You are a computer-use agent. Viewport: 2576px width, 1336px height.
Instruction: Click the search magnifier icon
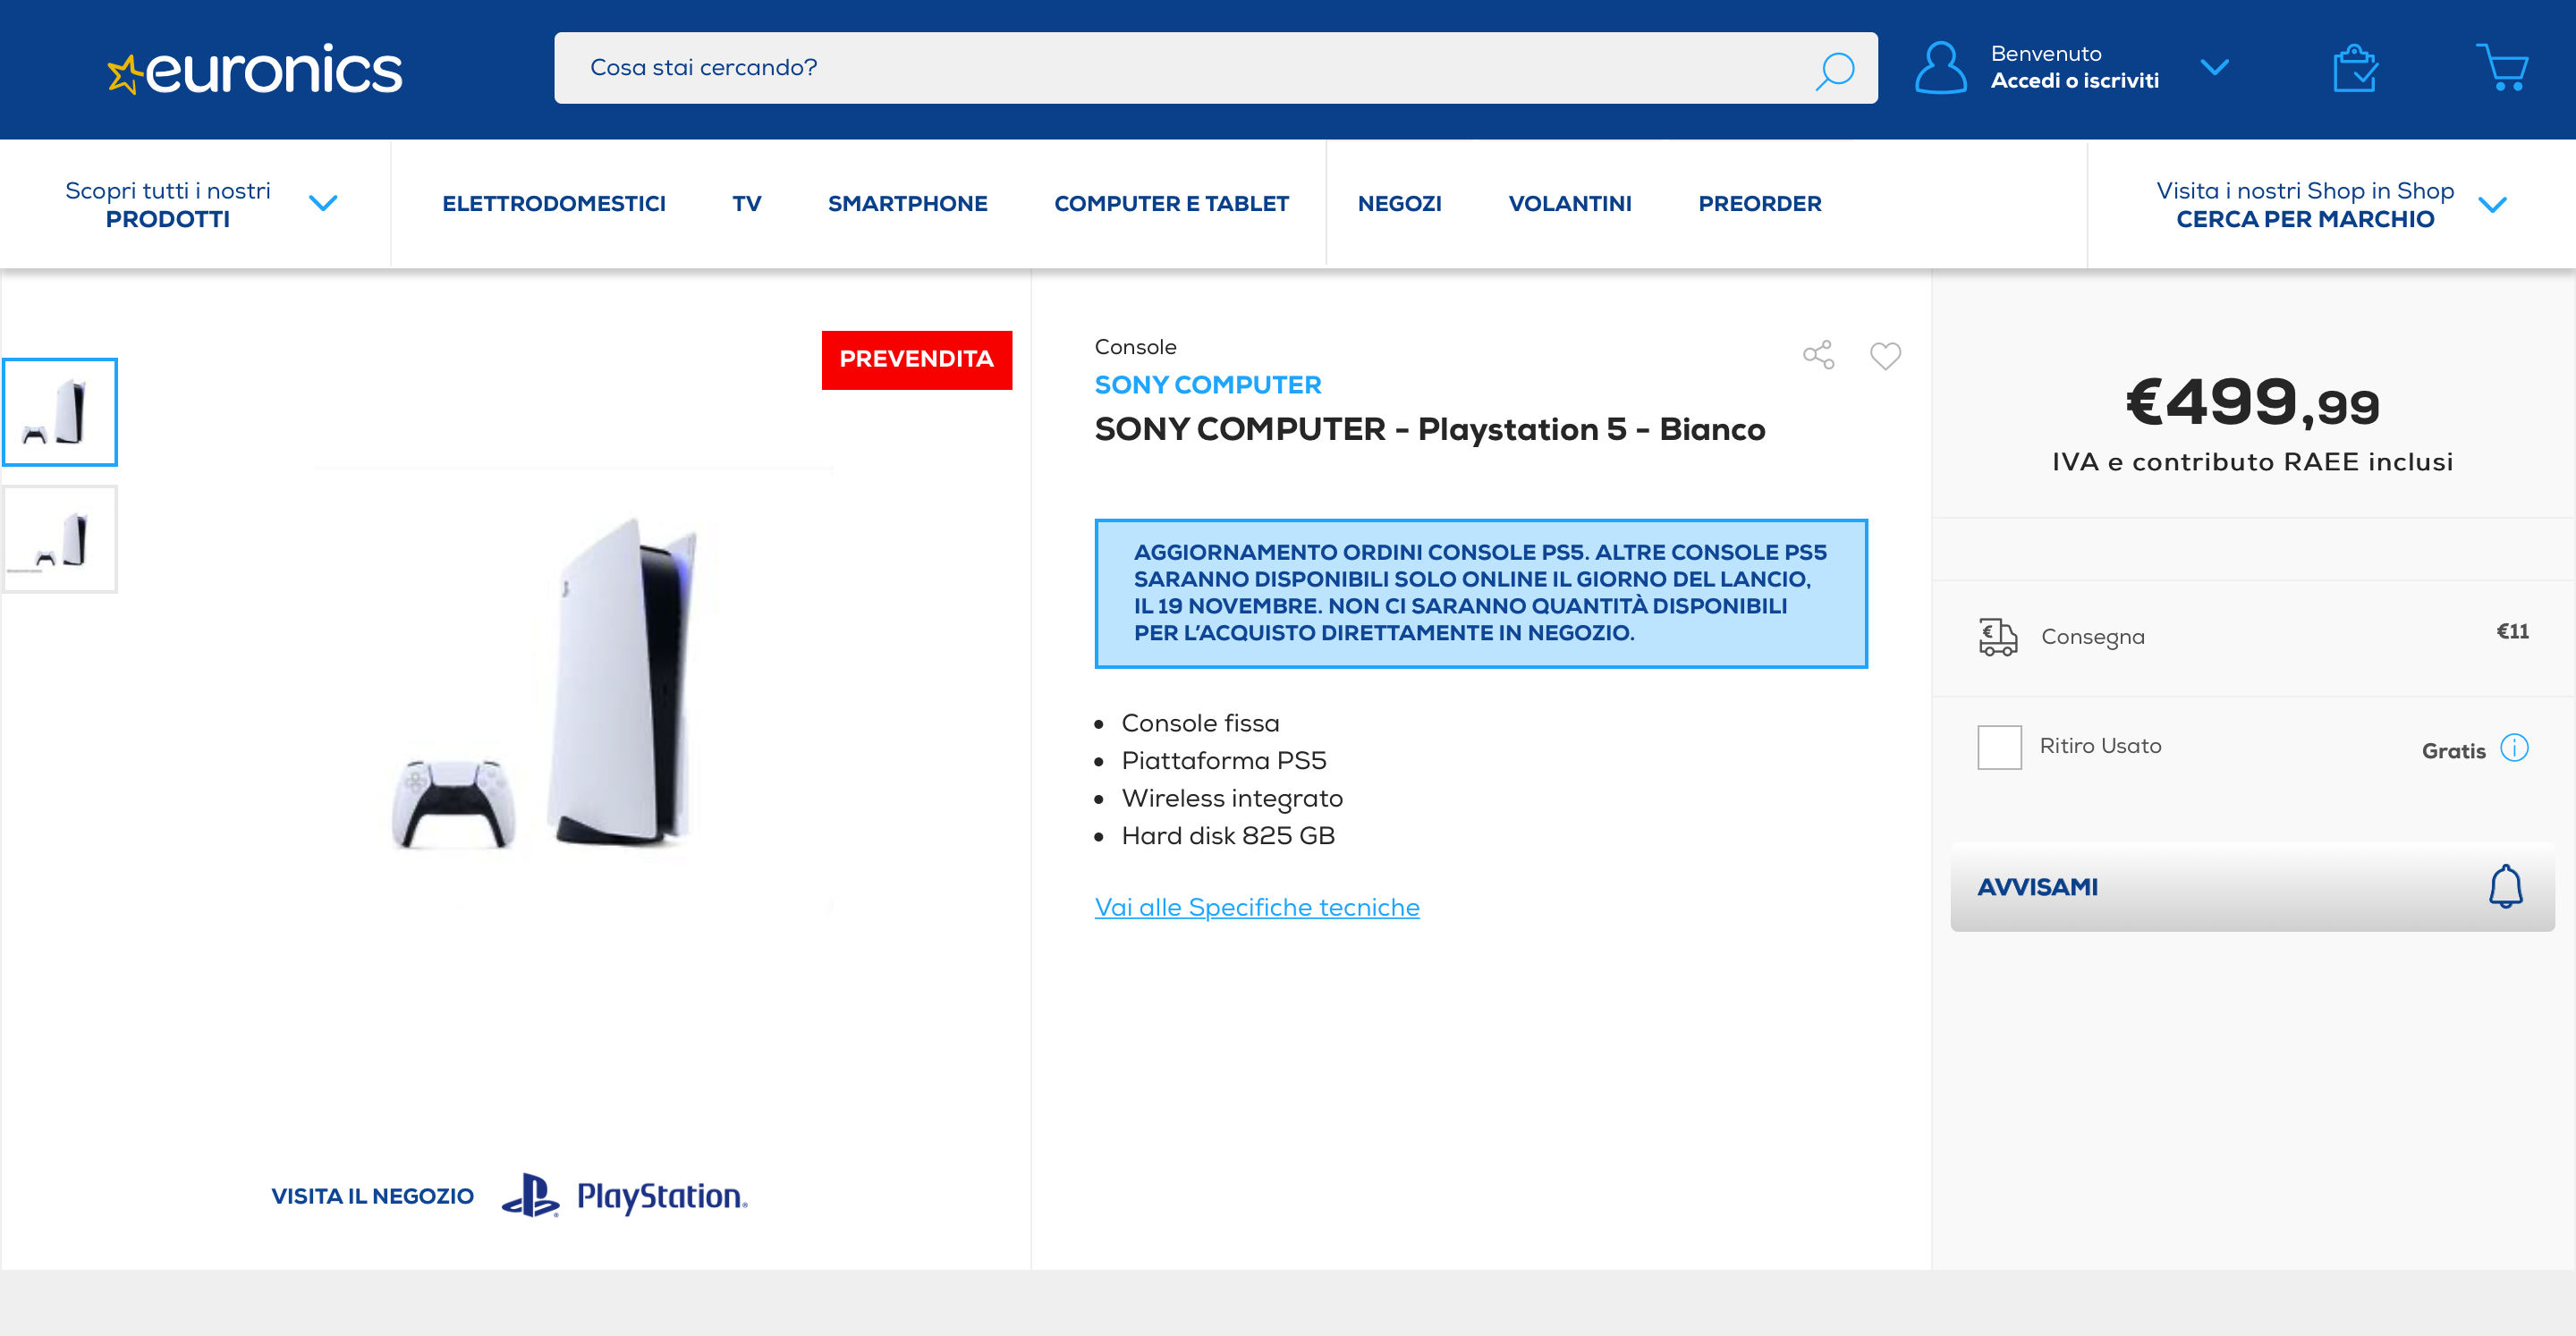1834,69
